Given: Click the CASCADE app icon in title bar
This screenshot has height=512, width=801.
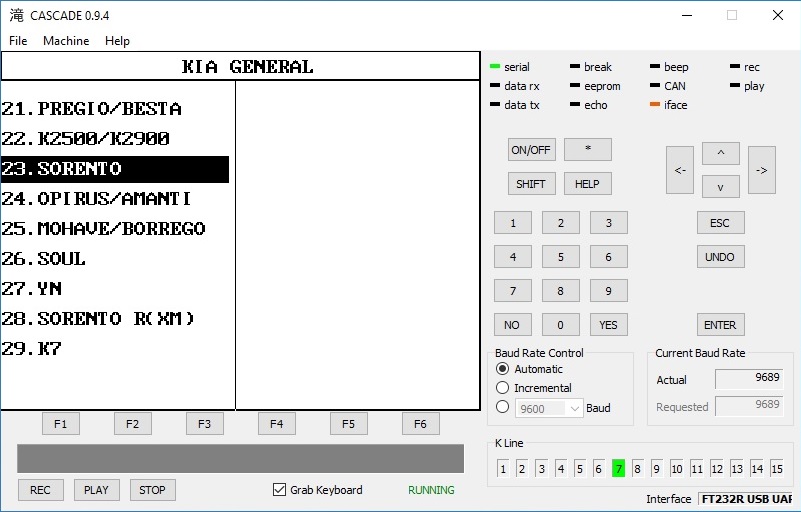Looking at the screenshot, I should pyautogui.click(x=16, y=15).
